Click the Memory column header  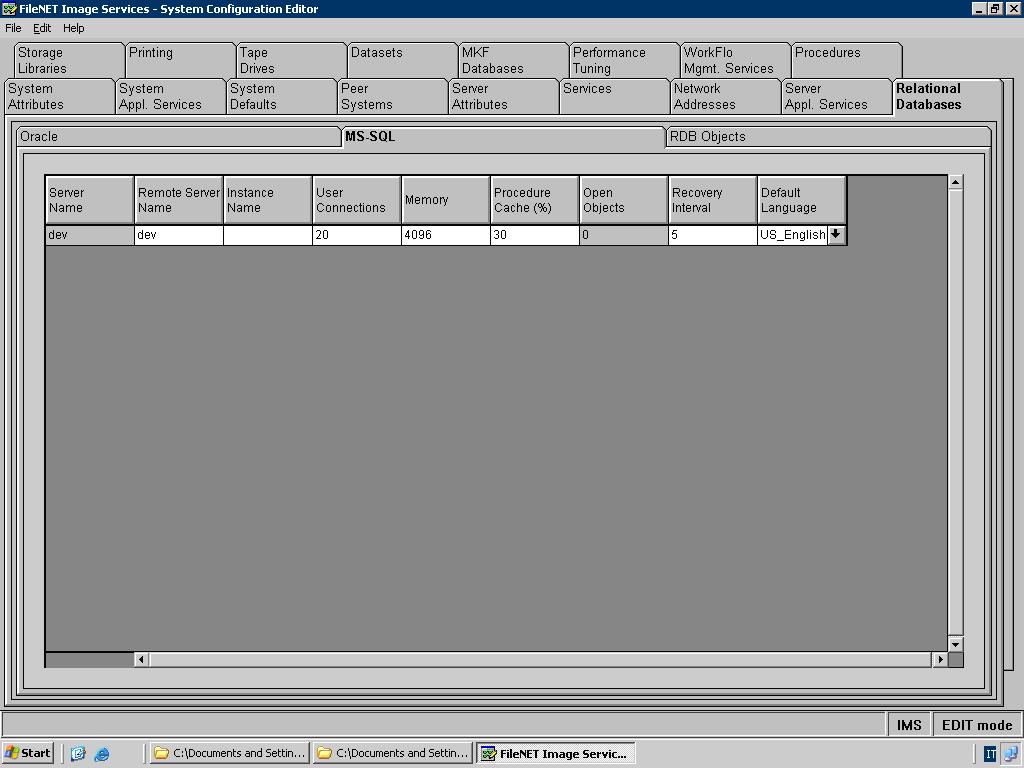[x=445, y=200]
